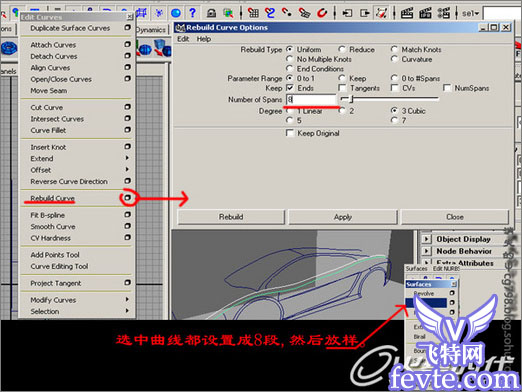
Task: Select degree 7 radio button
Action: tap(394, 120)
